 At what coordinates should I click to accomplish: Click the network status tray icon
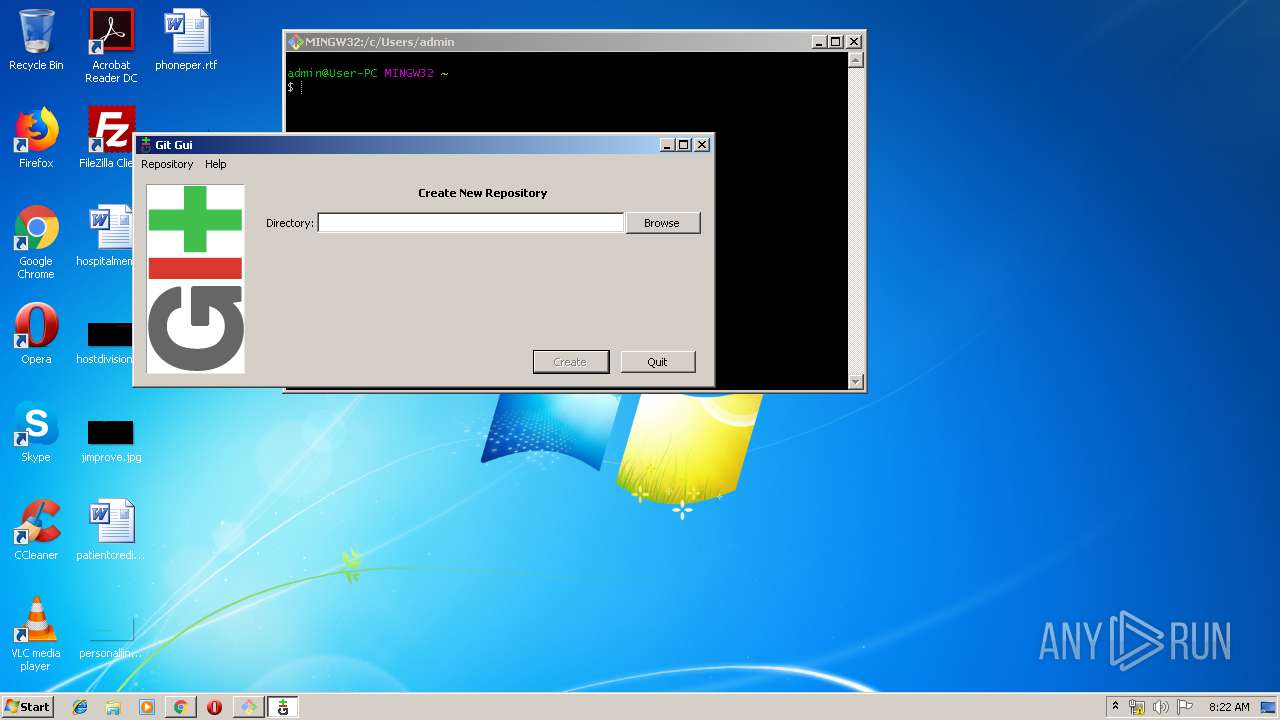tap(1137, 707)
